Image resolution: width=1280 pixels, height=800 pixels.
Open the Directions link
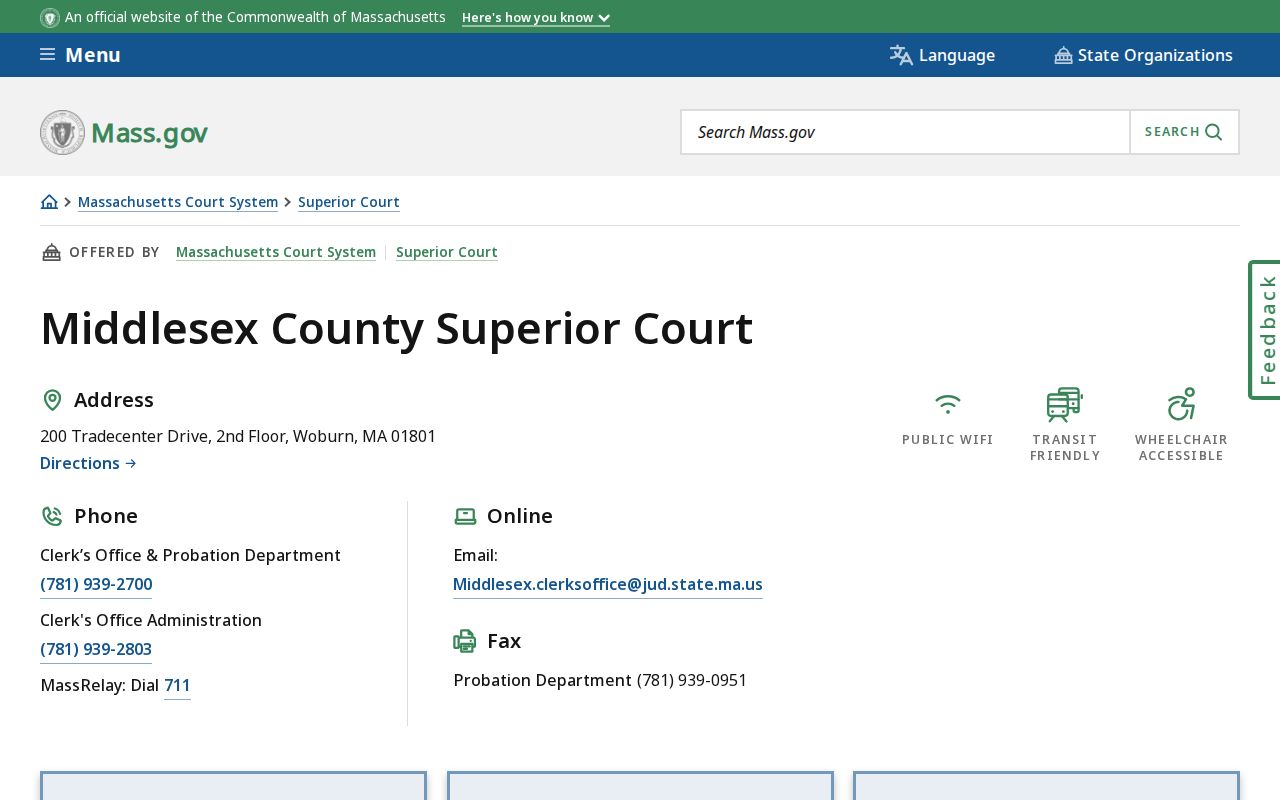(88, 463)
